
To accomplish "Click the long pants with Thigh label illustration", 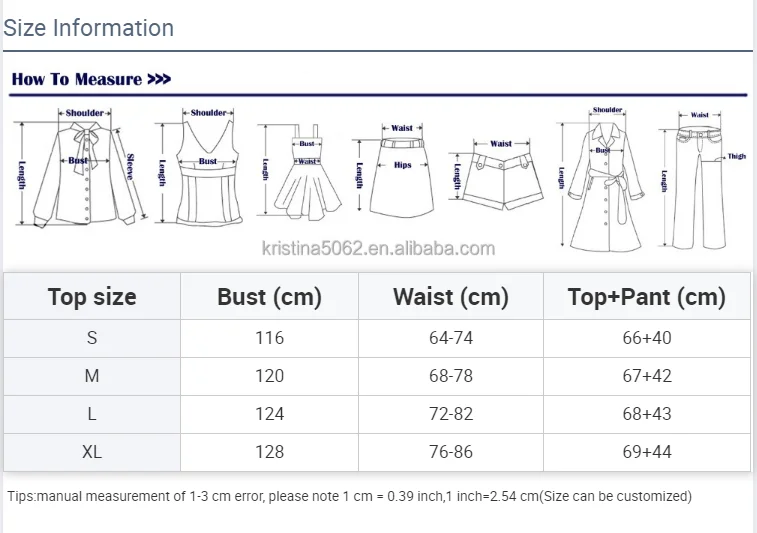I will click(702, 180).
